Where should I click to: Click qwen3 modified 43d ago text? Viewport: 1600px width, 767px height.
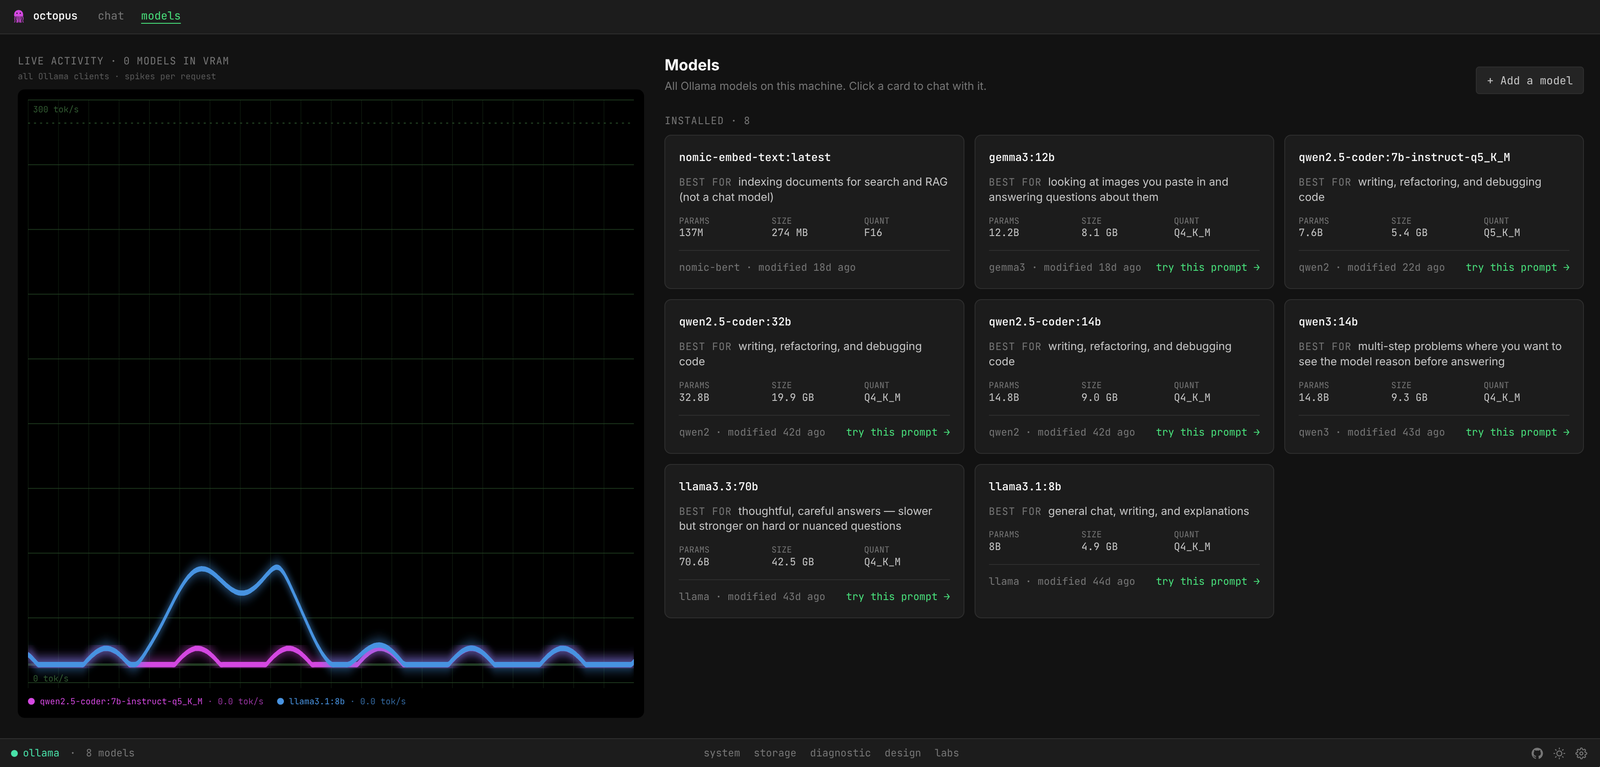[x=1372, y=433]
